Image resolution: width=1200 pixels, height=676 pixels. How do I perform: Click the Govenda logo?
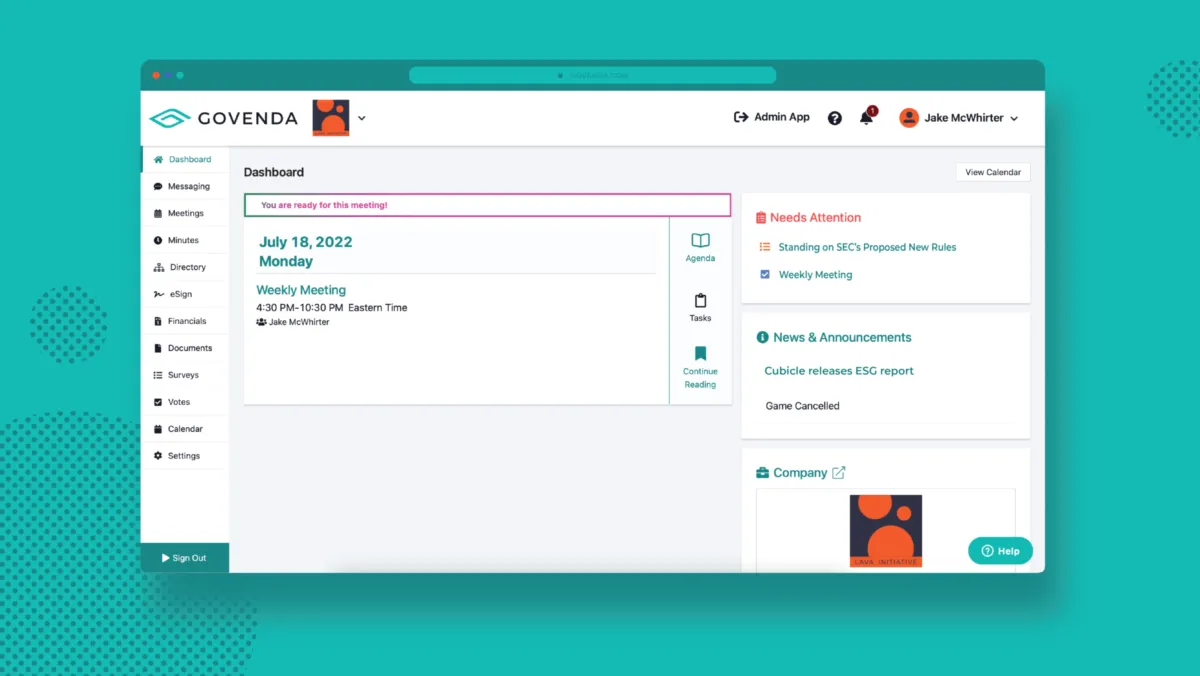[223, 118]
